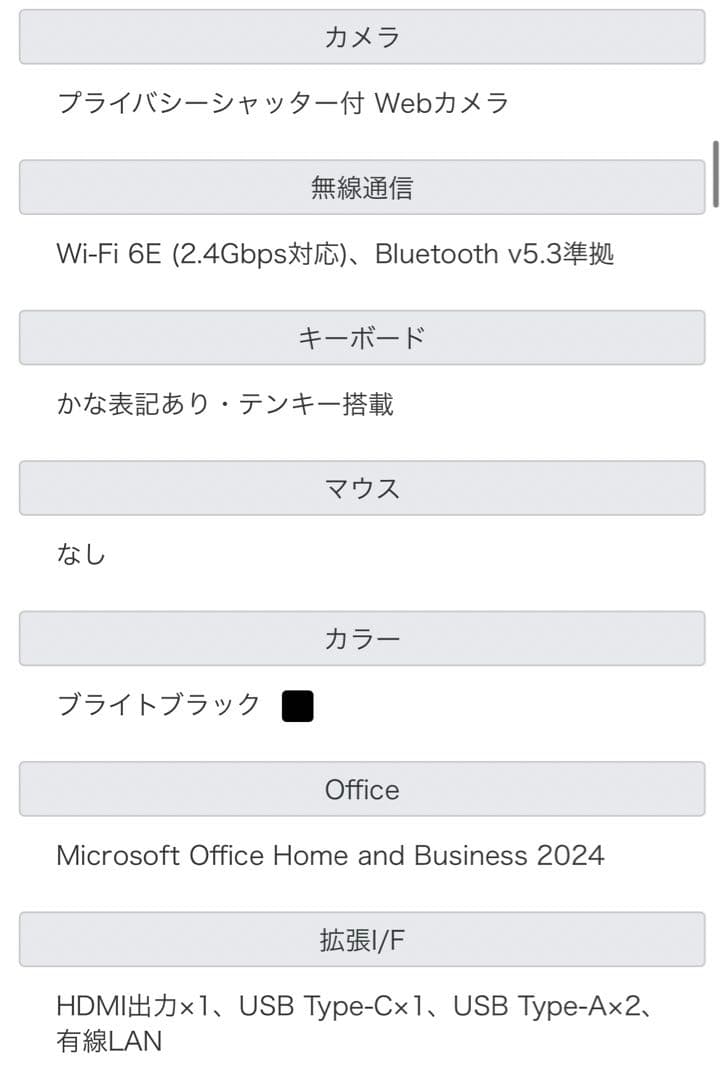This screenshot has height=1080, width=725.
Task: Click the かな表記あり text
Action: click(133, 404)
